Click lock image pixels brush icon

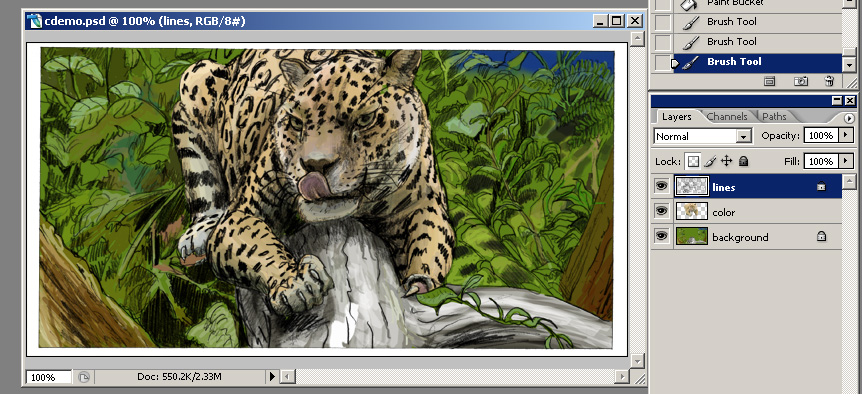click(x=710, y=161)
